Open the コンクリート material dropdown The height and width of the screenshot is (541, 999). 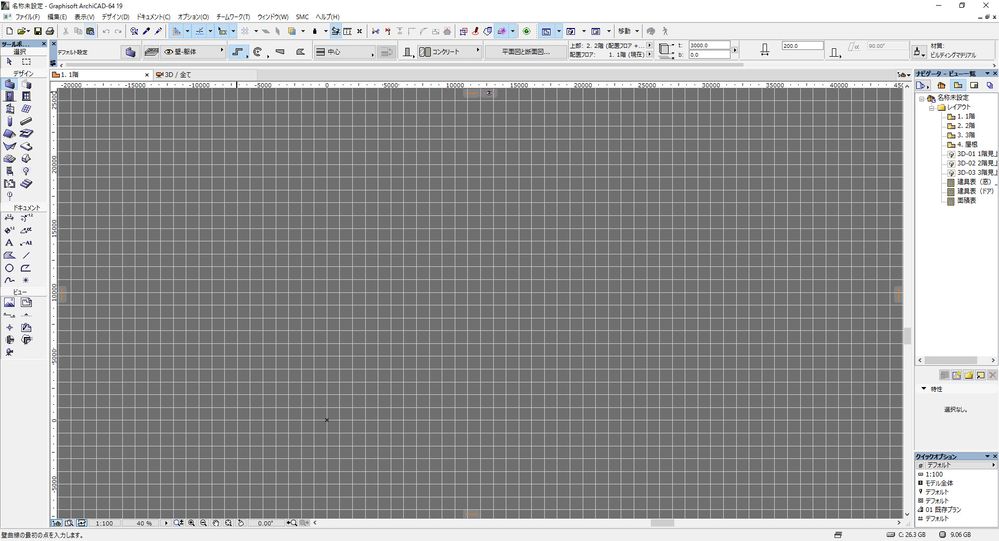(x=449, y=52)
